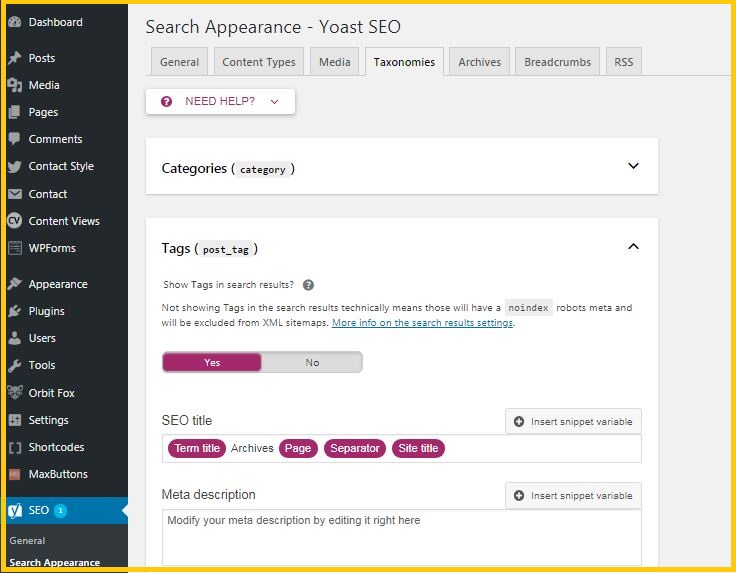Click Insert snippet variable for Meta description
Screen dimensions: 736x573
[573, 496]
